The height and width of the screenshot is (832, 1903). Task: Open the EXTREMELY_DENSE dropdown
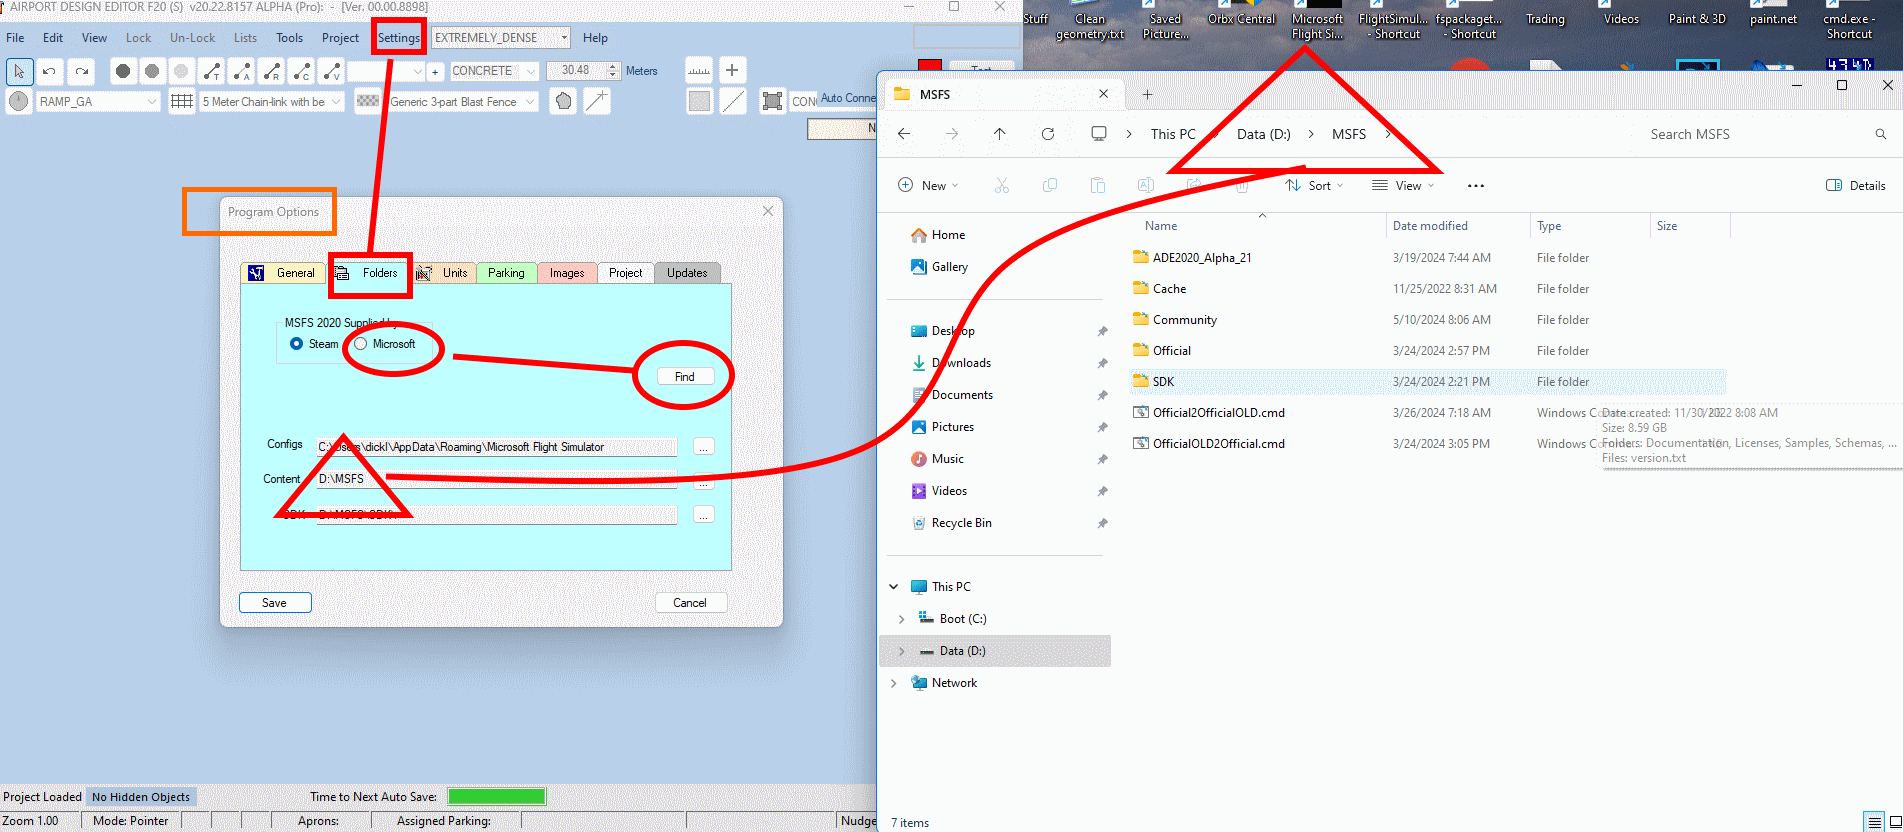(x=564, y=38)
